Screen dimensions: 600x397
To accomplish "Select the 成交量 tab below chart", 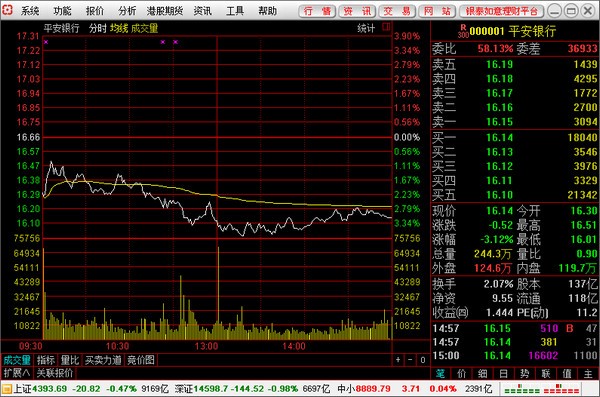I will 17,360.
